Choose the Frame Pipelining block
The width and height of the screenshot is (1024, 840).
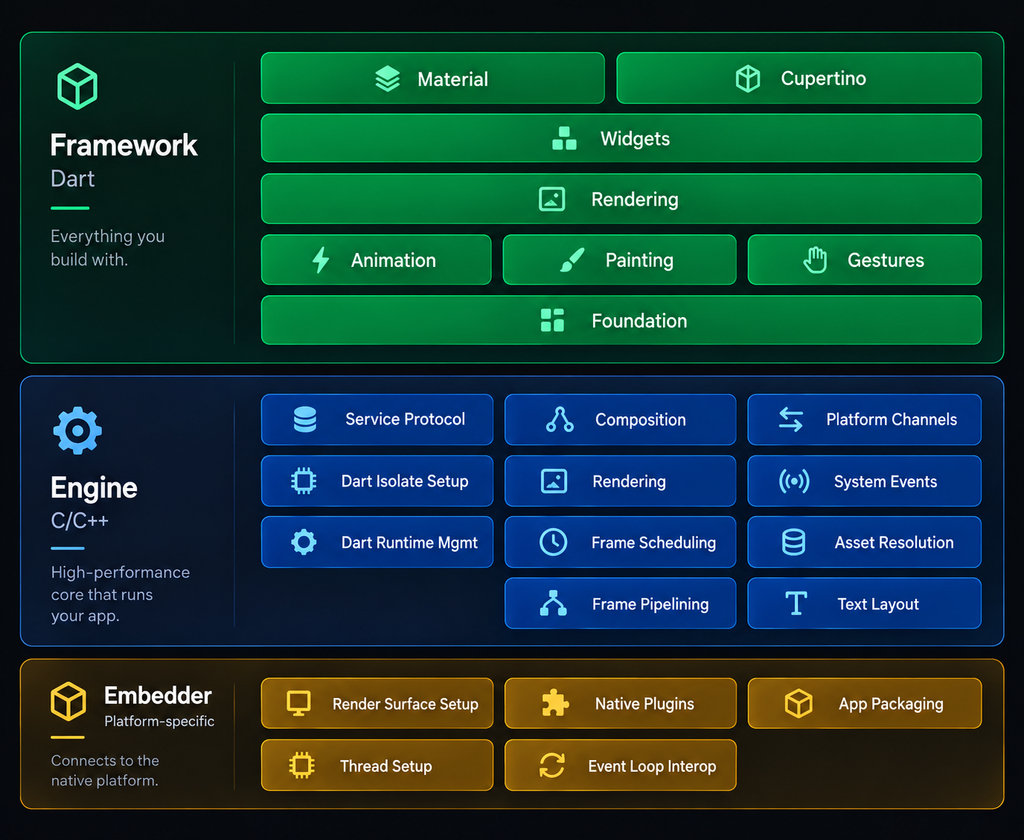click(620, 604)
